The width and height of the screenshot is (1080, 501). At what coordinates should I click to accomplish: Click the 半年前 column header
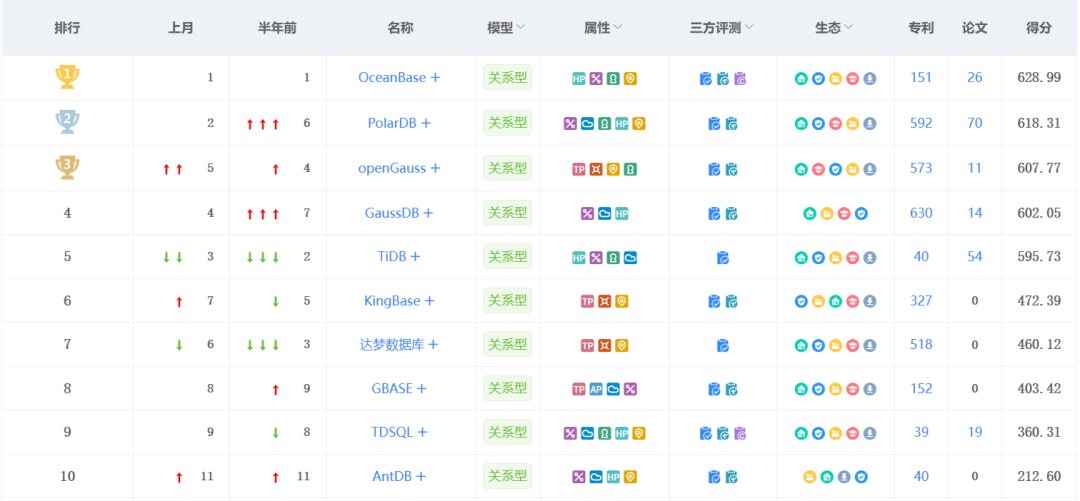(277, 28)
